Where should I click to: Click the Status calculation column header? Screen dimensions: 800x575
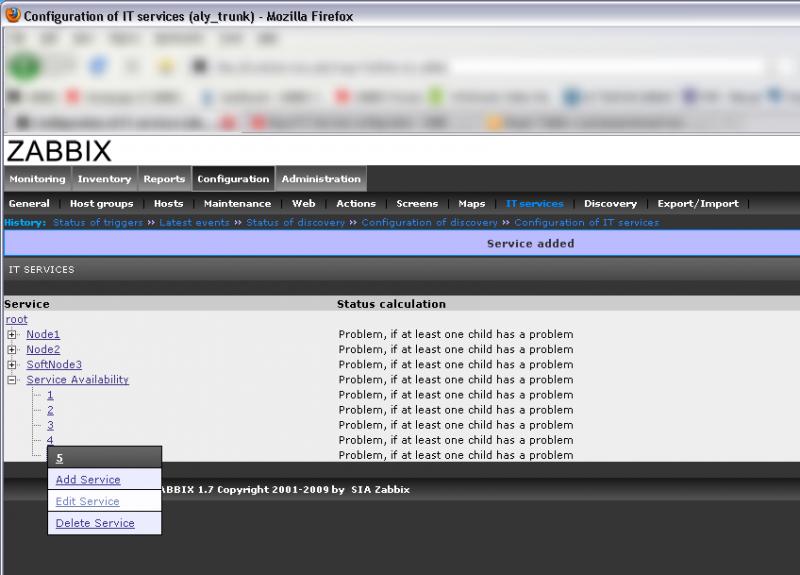391,305
